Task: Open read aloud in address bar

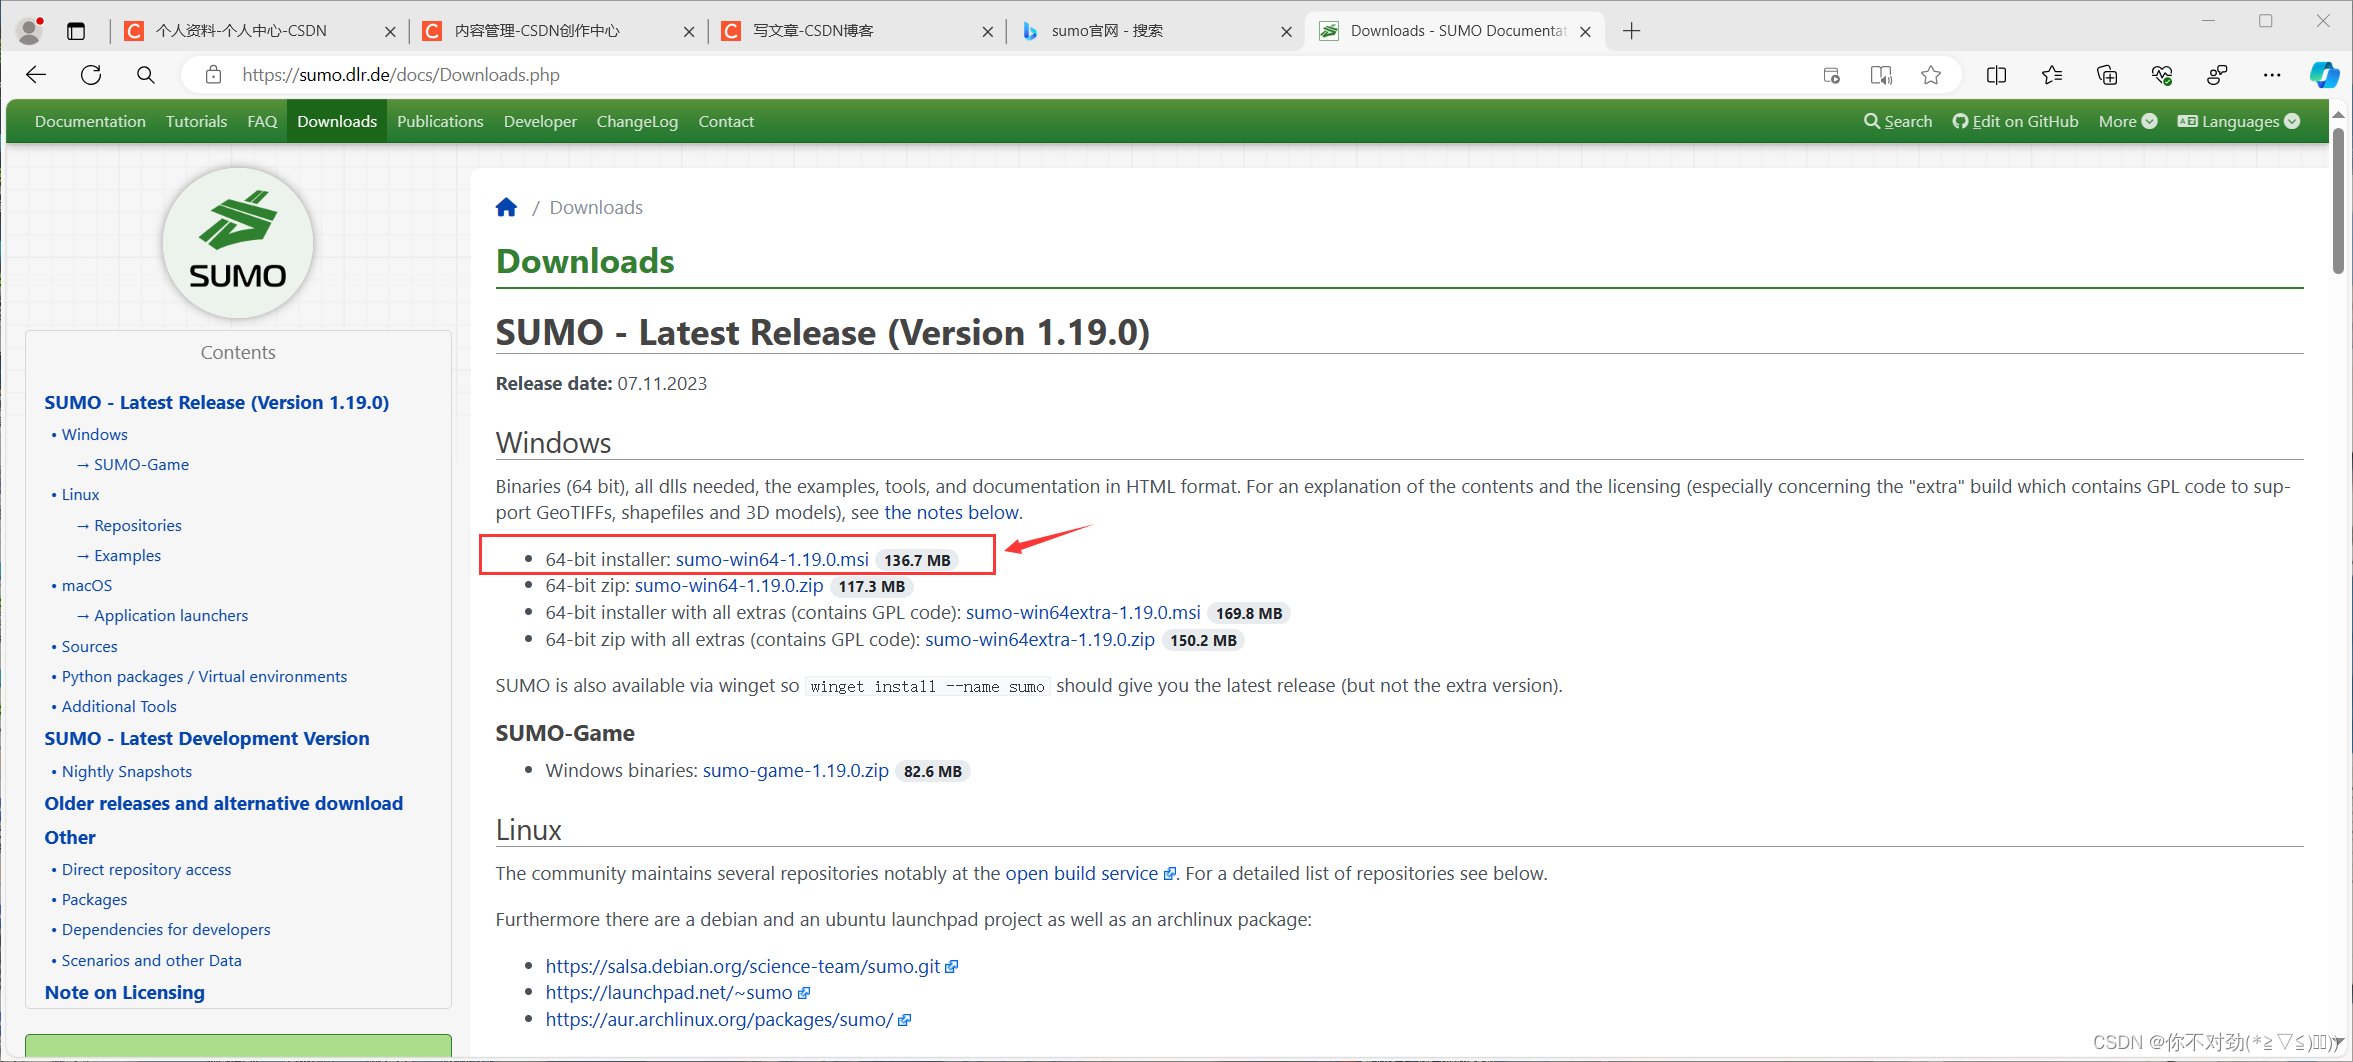Action: (1881, 75)
